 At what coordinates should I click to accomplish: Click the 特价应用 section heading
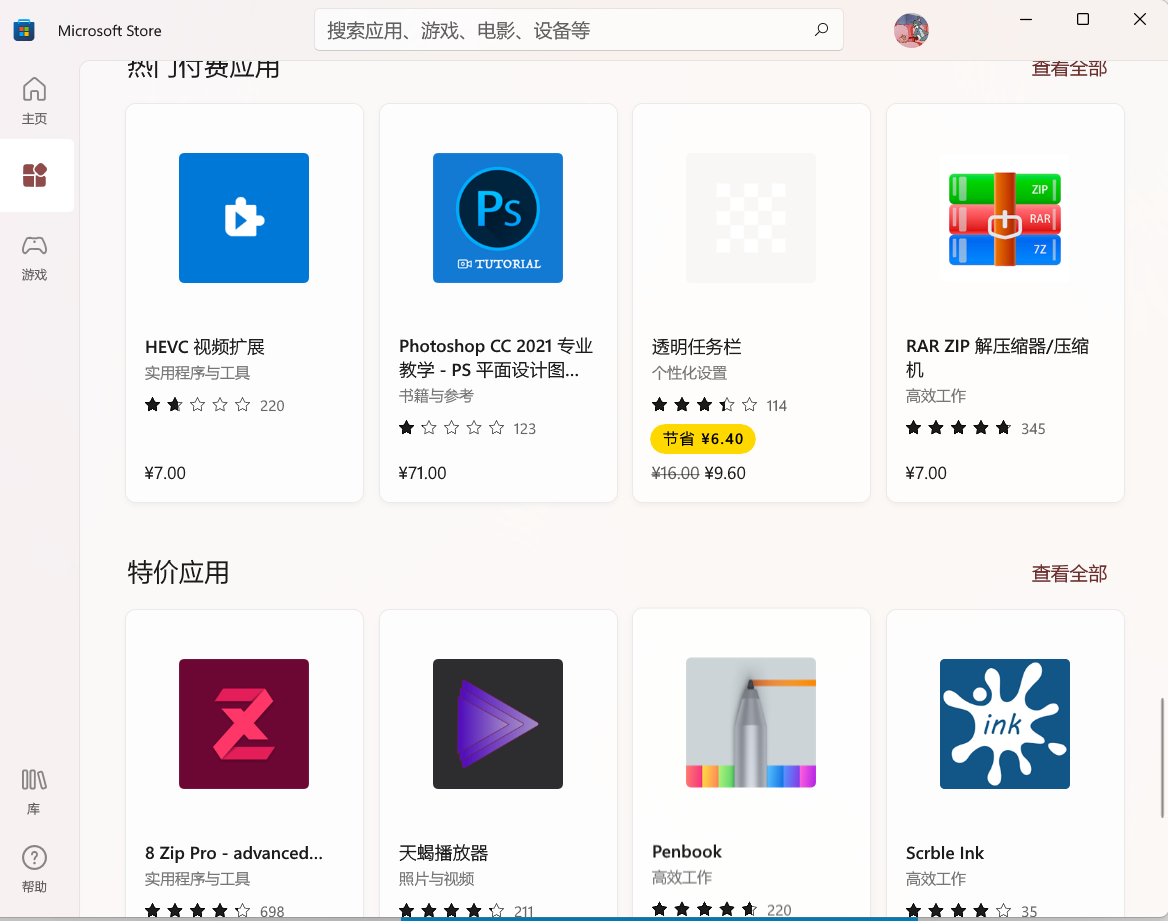click(178, 572)
